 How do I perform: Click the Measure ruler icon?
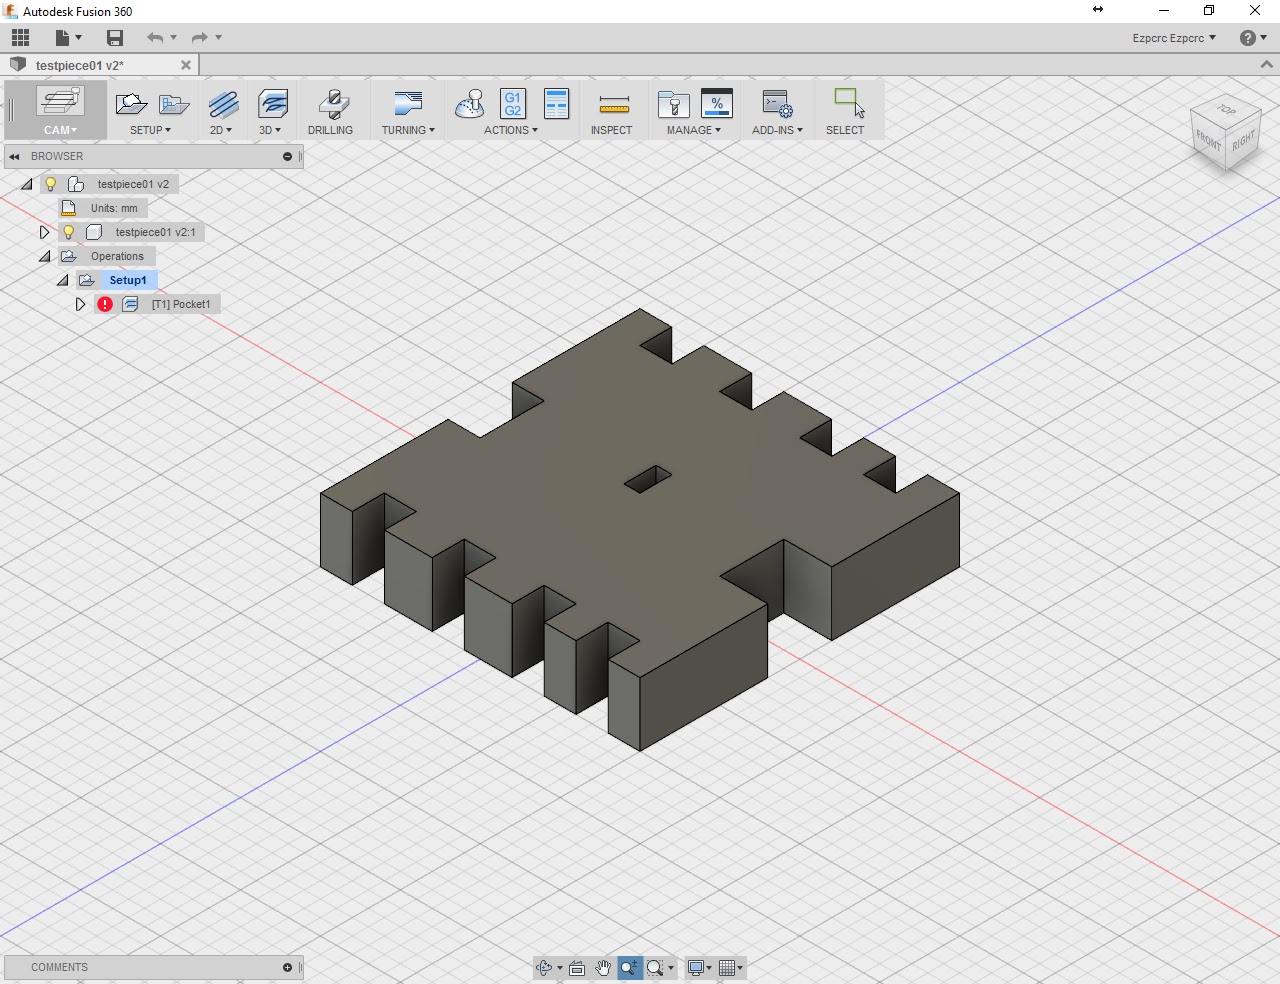pos(614,105)
